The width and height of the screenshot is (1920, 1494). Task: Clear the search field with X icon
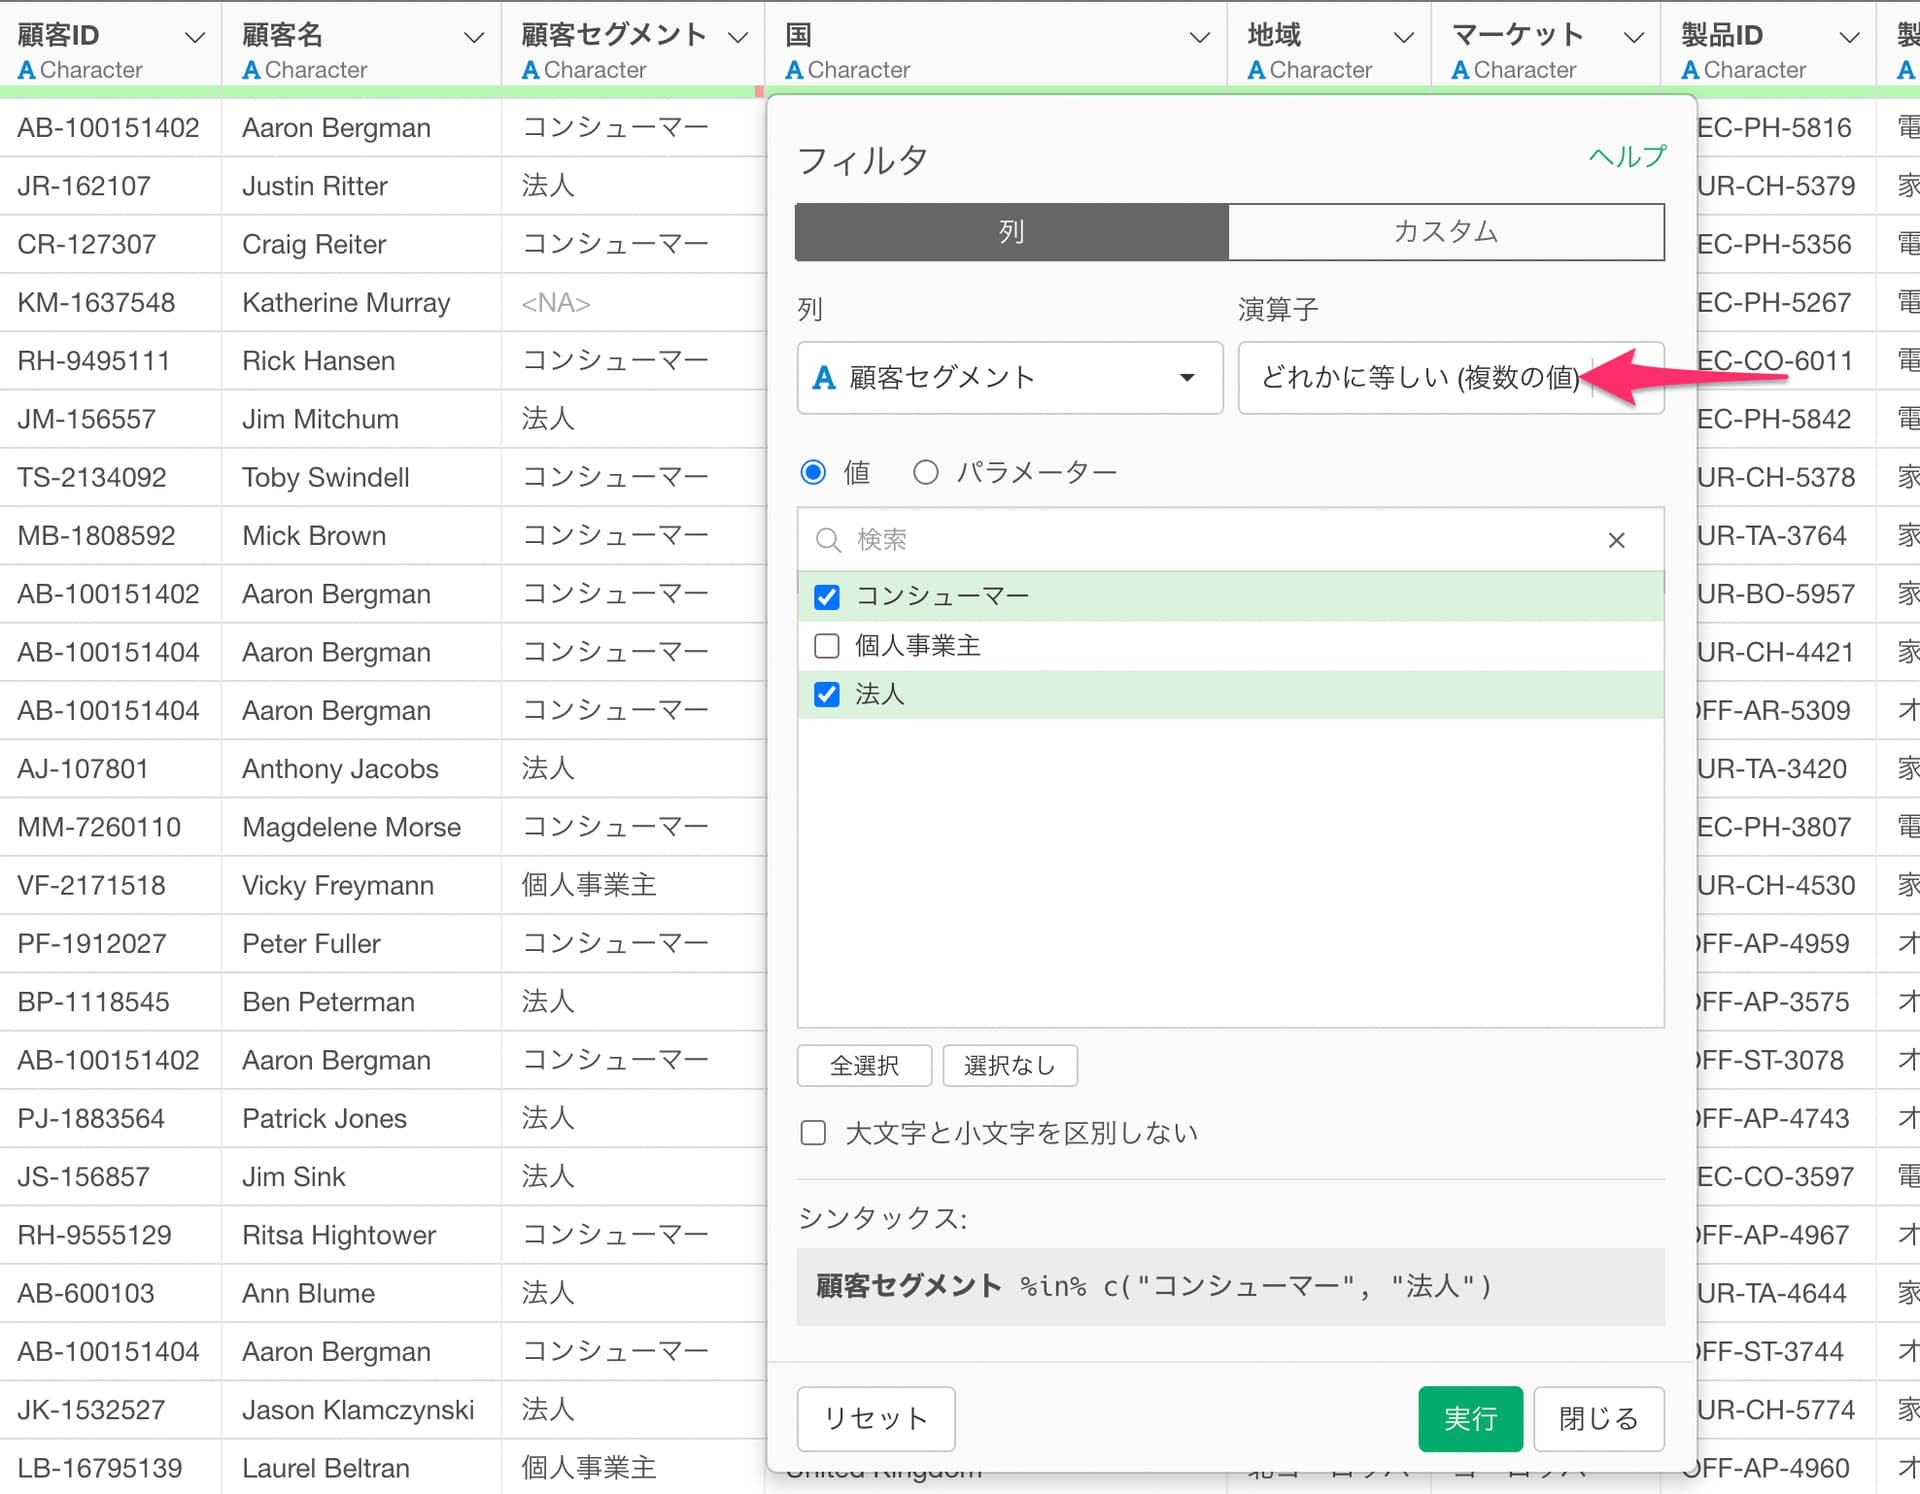click(x=1616, y=540)
